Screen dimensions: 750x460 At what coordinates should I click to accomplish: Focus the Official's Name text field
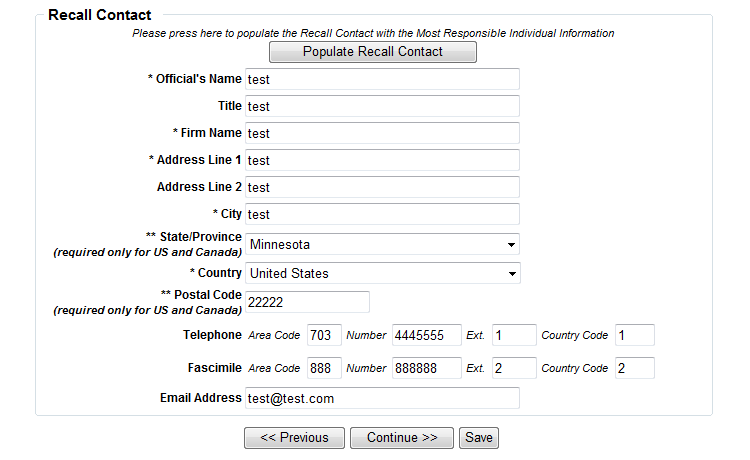pos(382,79)
